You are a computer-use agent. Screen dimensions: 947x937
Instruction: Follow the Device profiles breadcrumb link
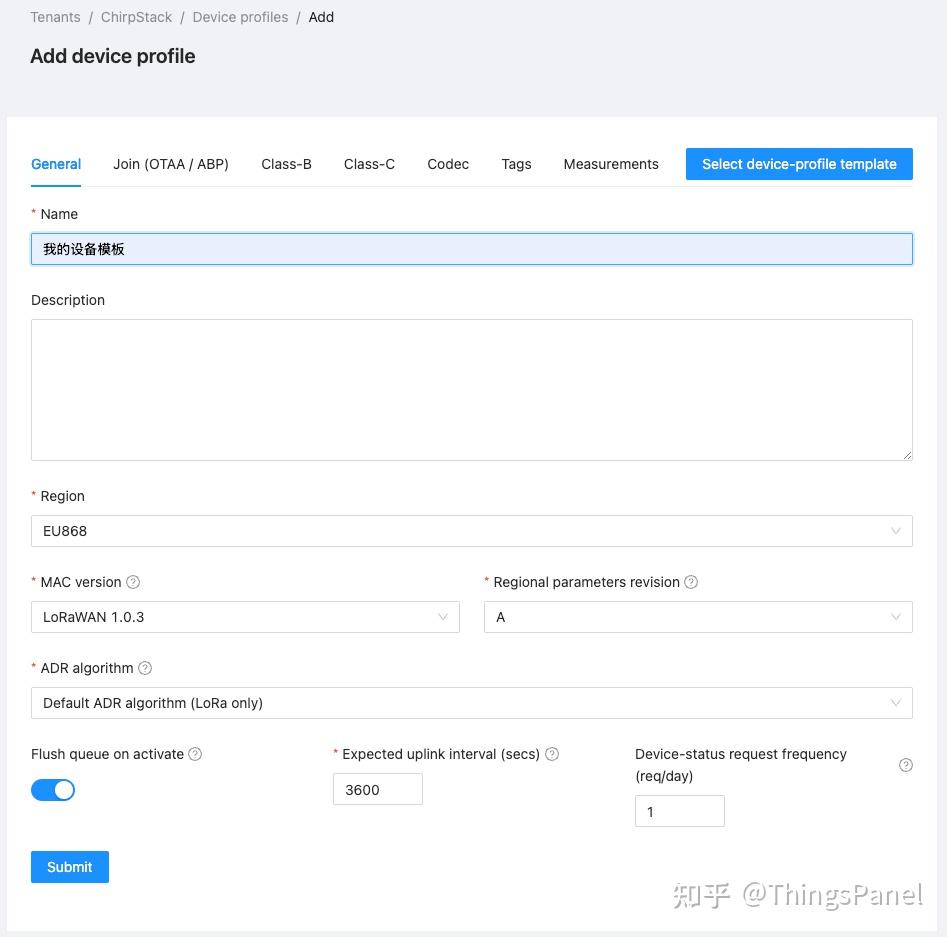pos(240,17)
